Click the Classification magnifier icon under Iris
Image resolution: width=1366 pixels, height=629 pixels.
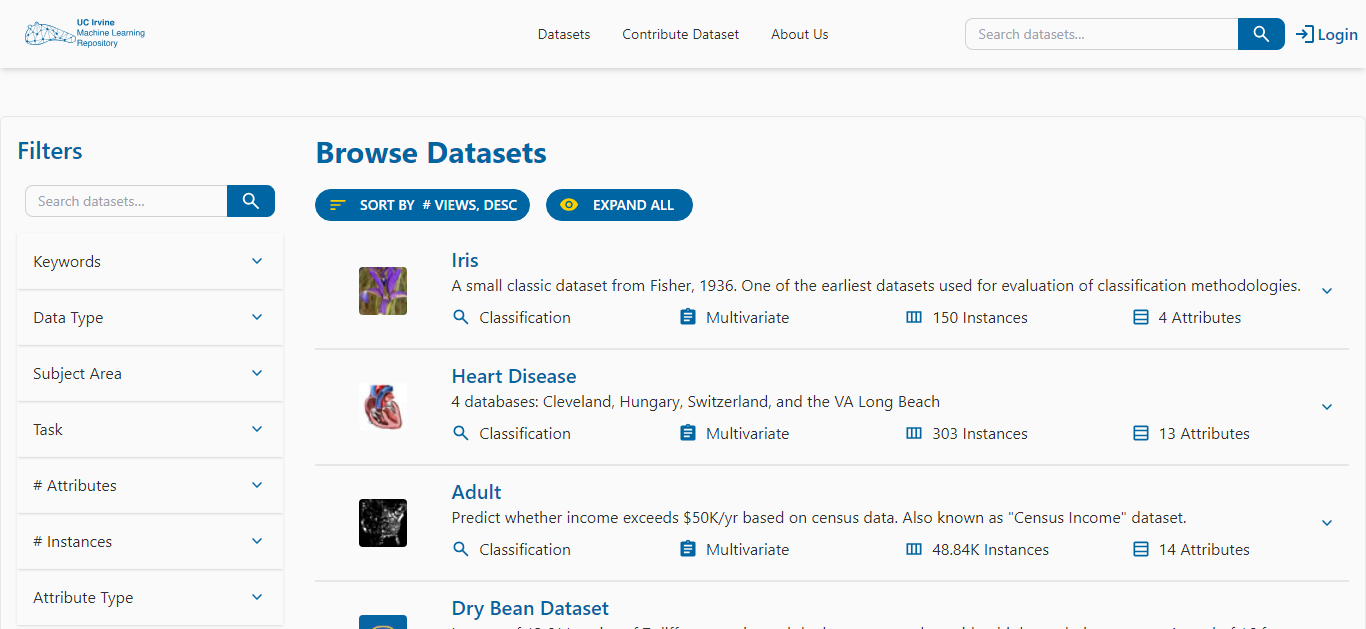pos(461,317)
